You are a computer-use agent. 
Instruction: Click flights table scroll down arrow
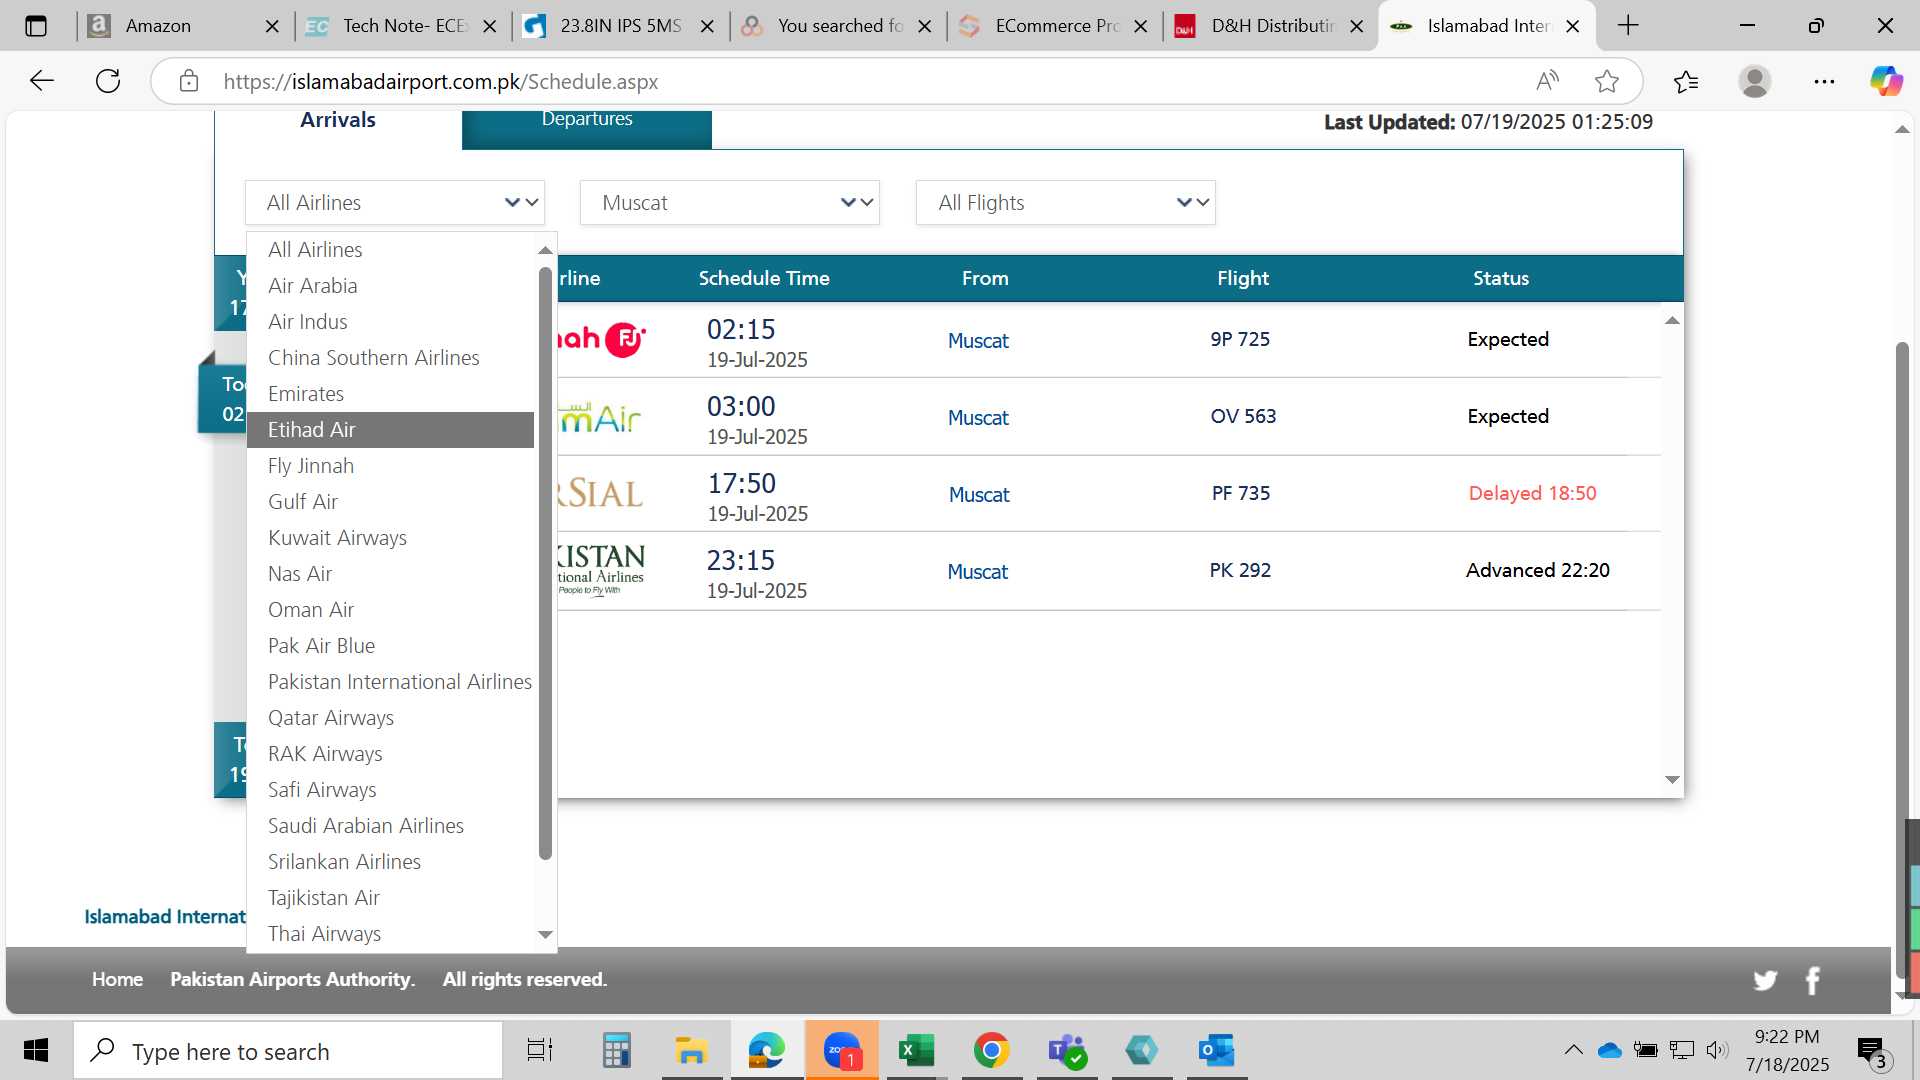tap(1672, 780)
